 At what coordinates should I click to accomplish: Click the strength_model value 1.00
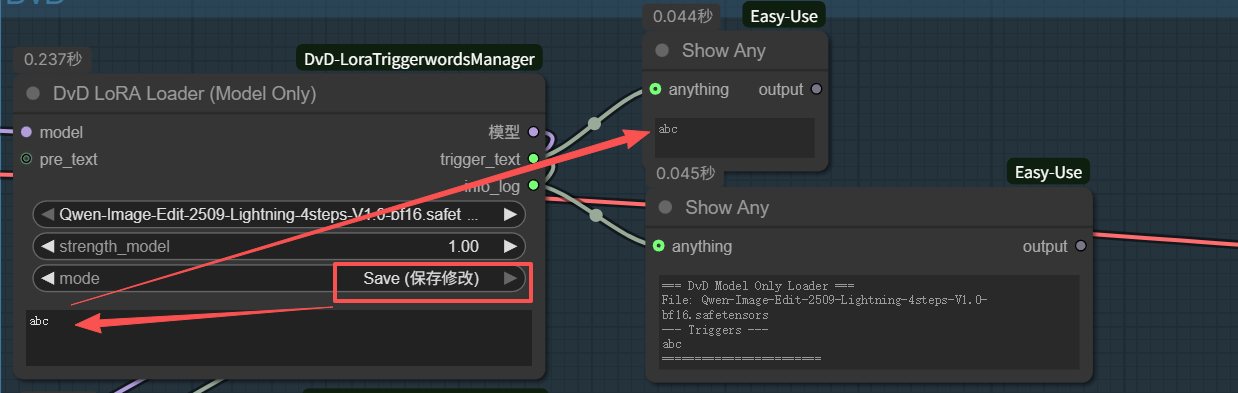(463, 246)
